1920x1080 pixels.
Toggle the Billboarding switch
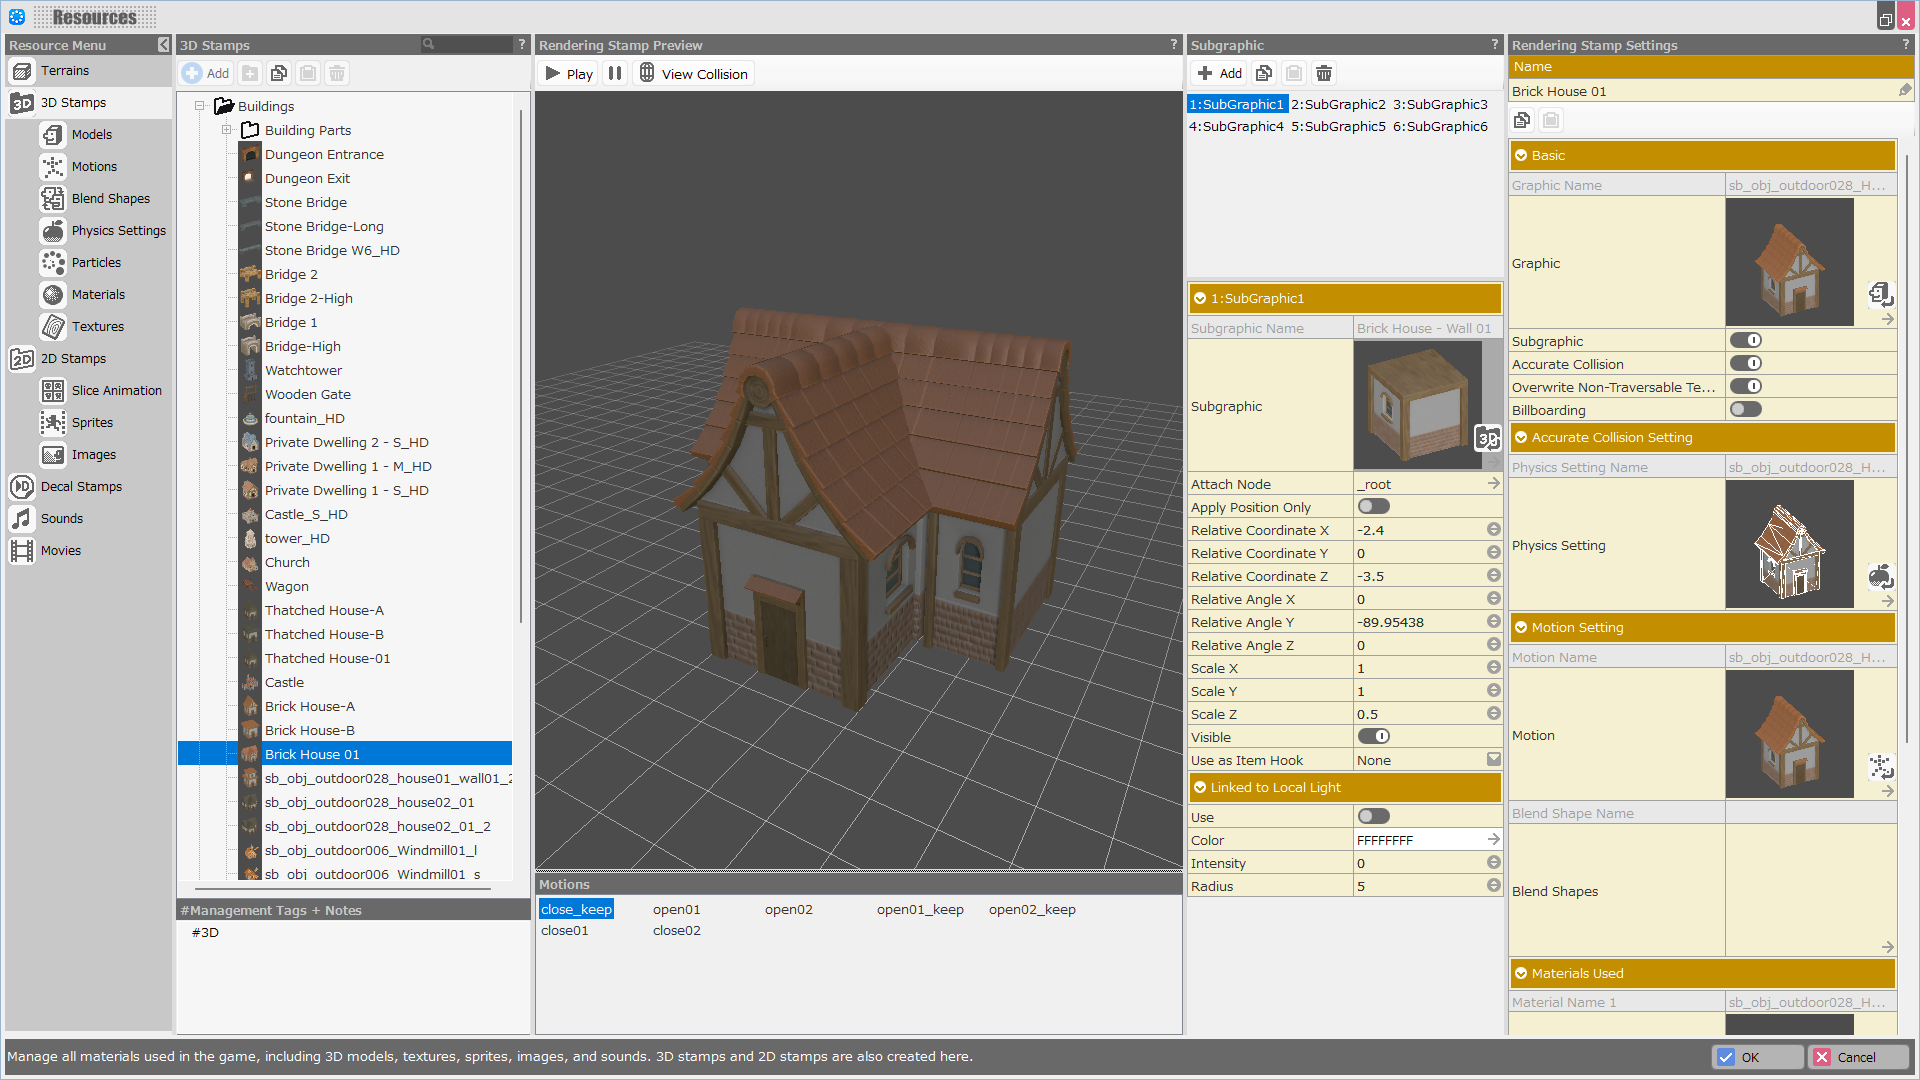[x=1745, y=409]
